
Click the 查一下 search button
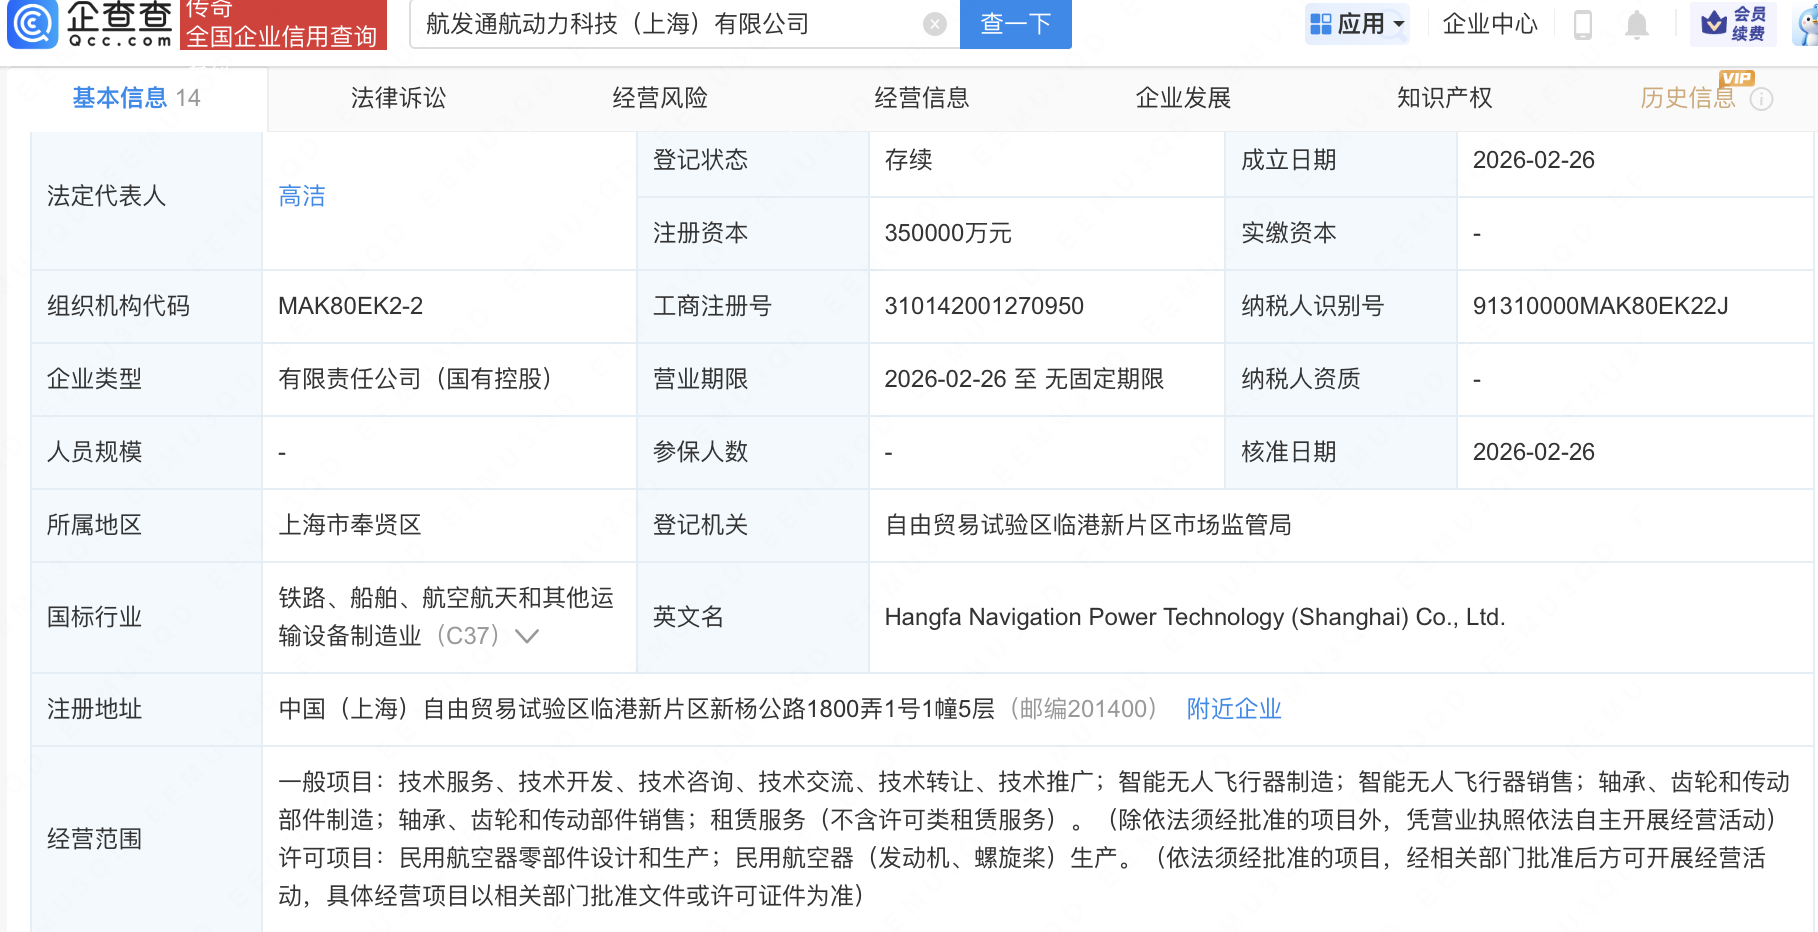pos(1015,24)
